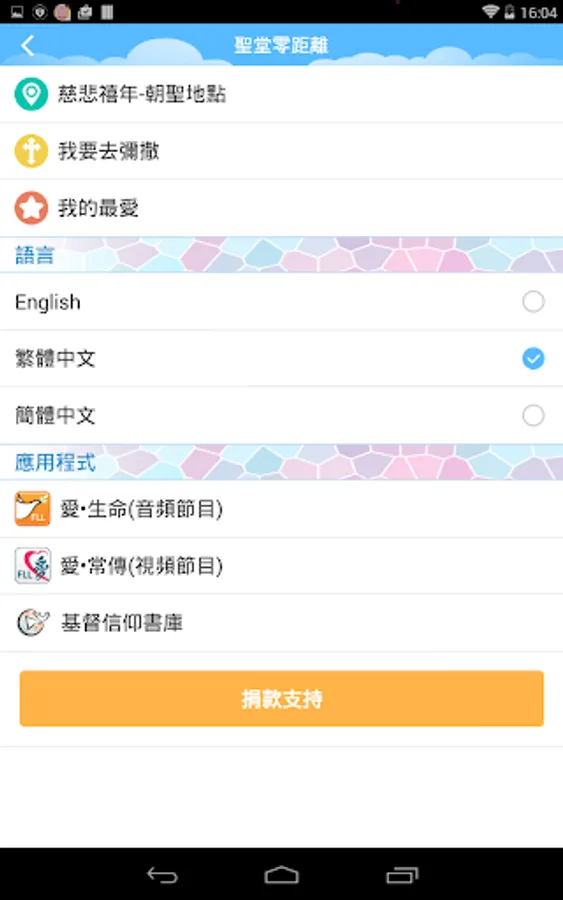Open the 基督信仰書庫 app icon
This screenshot has width=563, height=900.
[32, 622]
